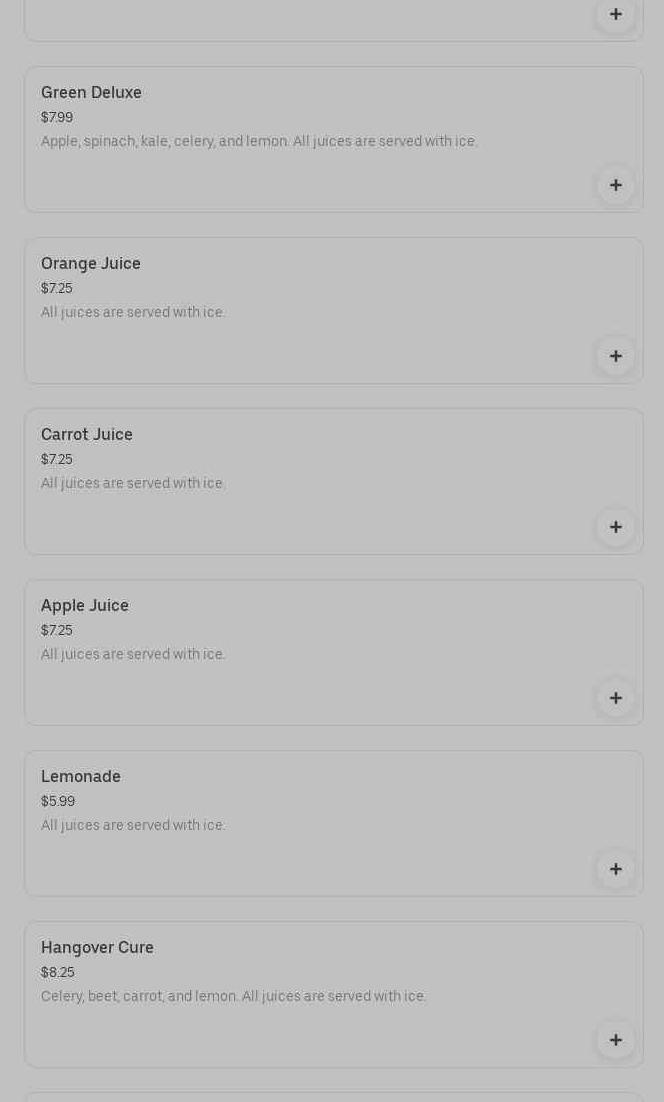Select the $8.25 Hangover Cure price
Viewport: 664px width, 1102px height.
point(58,972)
